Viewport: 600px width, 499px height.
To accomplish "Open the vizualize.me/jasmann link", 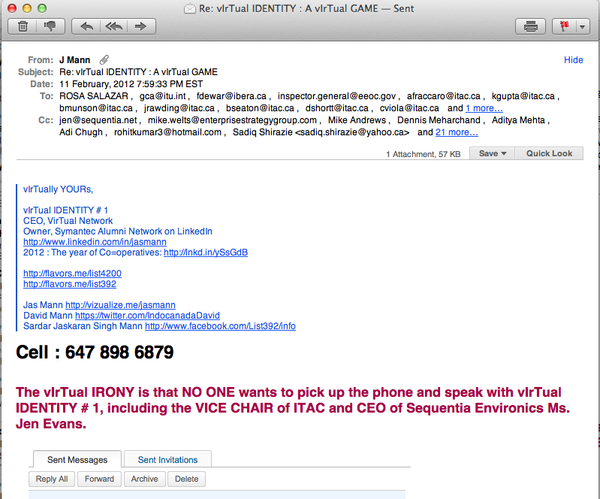I will point(121,305).
